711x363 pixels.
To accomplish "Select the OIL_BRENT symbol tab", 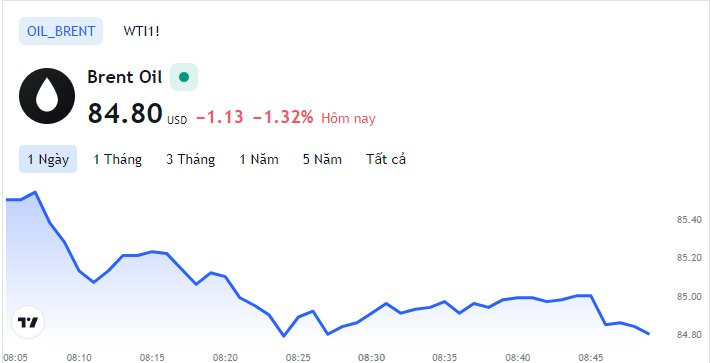I will [x=61, y=31].
